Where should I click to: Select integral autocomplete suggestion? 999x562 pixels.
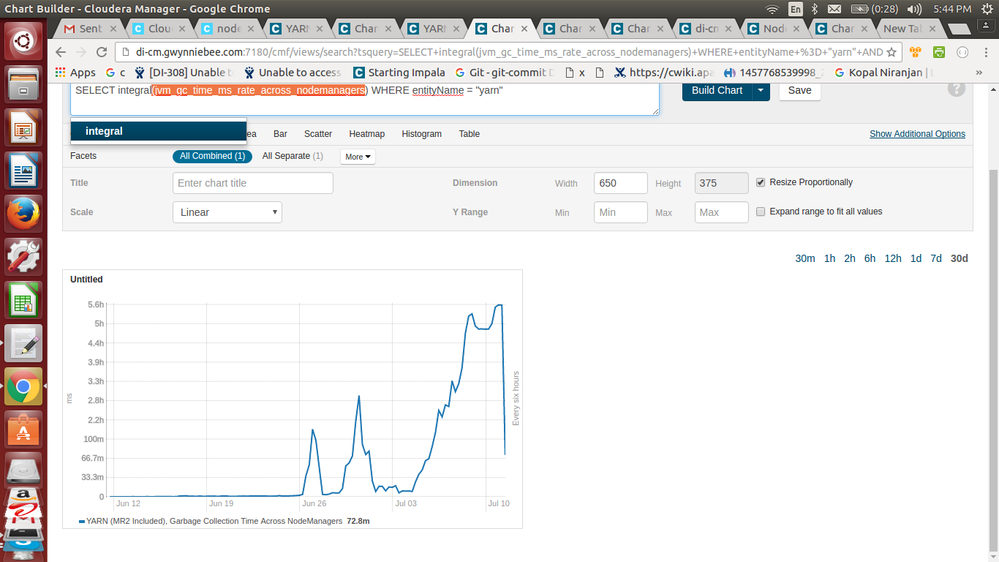(x=158, y=131)
